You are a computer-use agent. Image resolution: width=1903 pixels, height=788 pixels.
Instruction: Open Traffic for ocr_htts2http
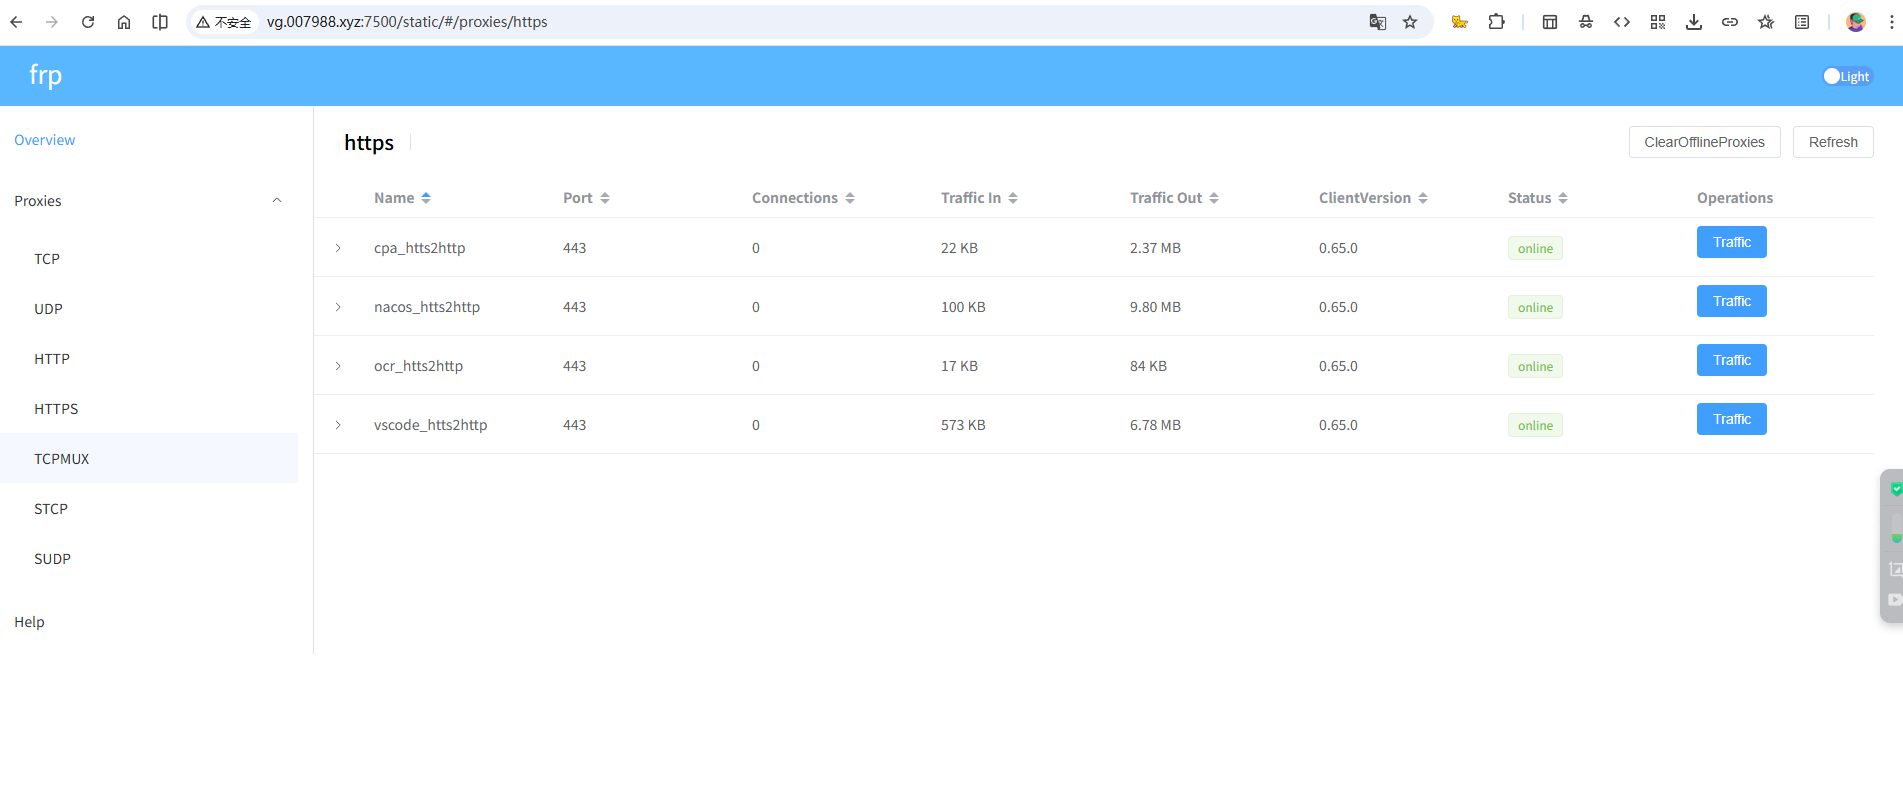1731,360
